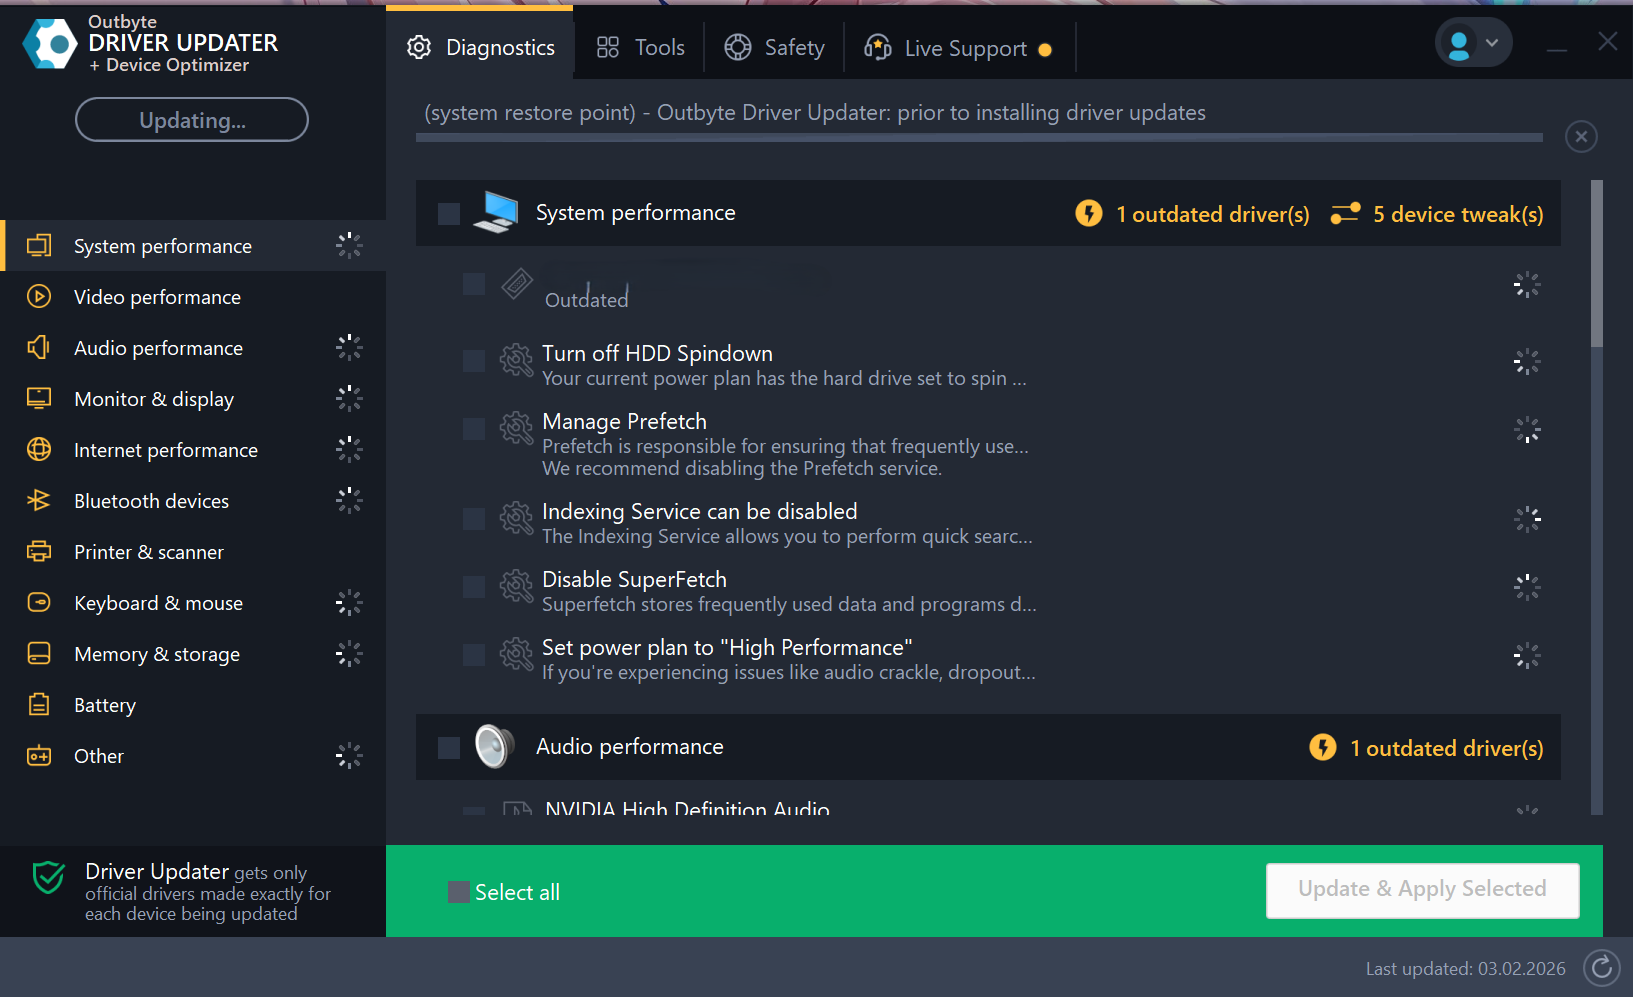This screenshot has height=997, width=1633.
Task: Click the Printer & scanner icon
Action: pyautogui.click(x=39, y=551)
